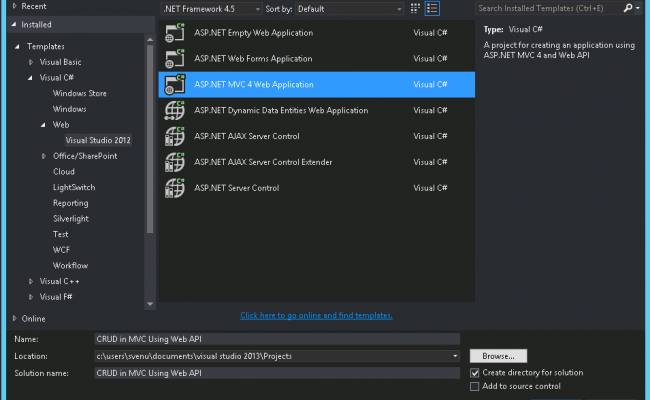This screenshot has height=400, width=650.
Task: Switch to small icons grid view
Action: coord(415,8)
